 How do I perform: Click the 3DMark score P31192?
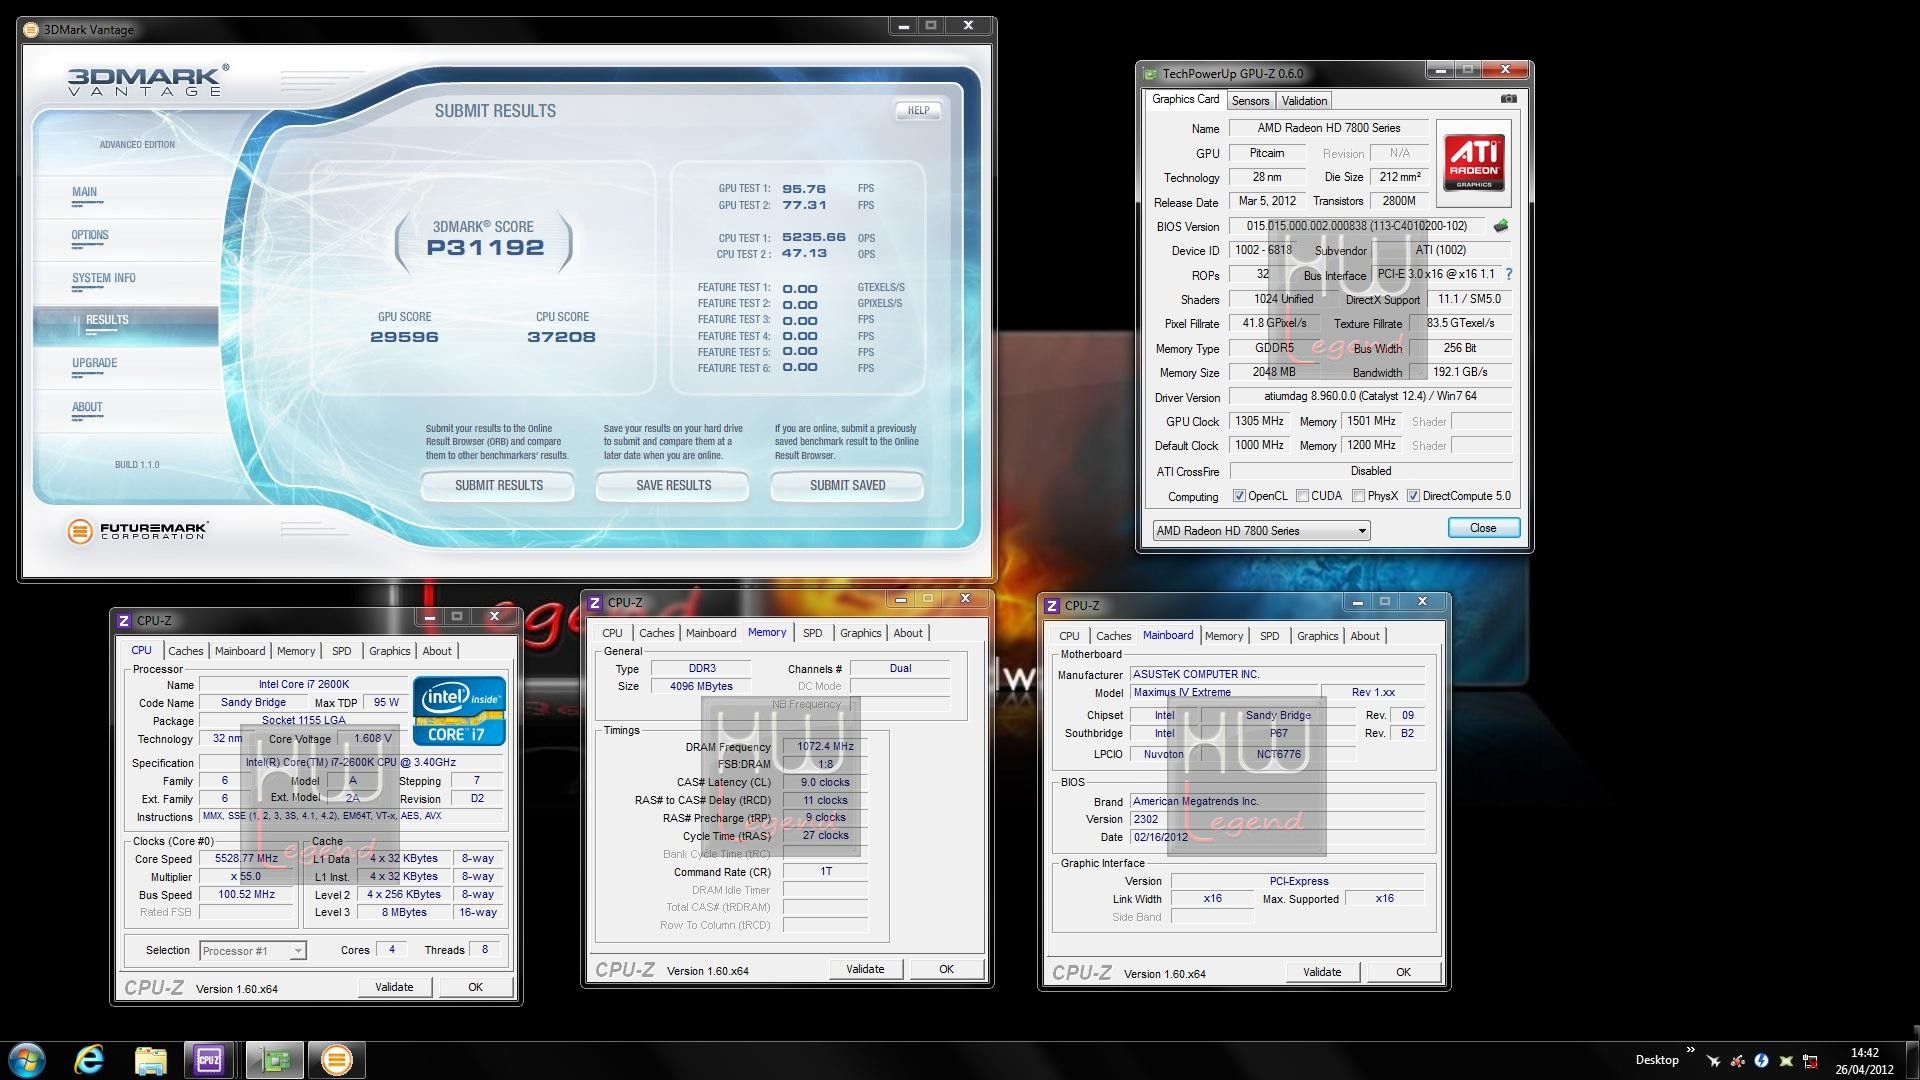[x=485, y=248]
